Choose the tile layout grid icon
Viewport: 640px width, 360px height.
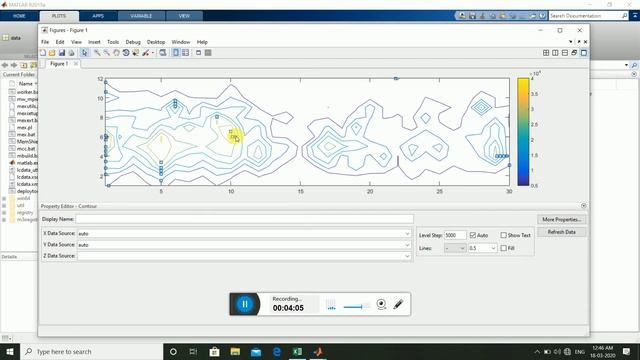546,53
